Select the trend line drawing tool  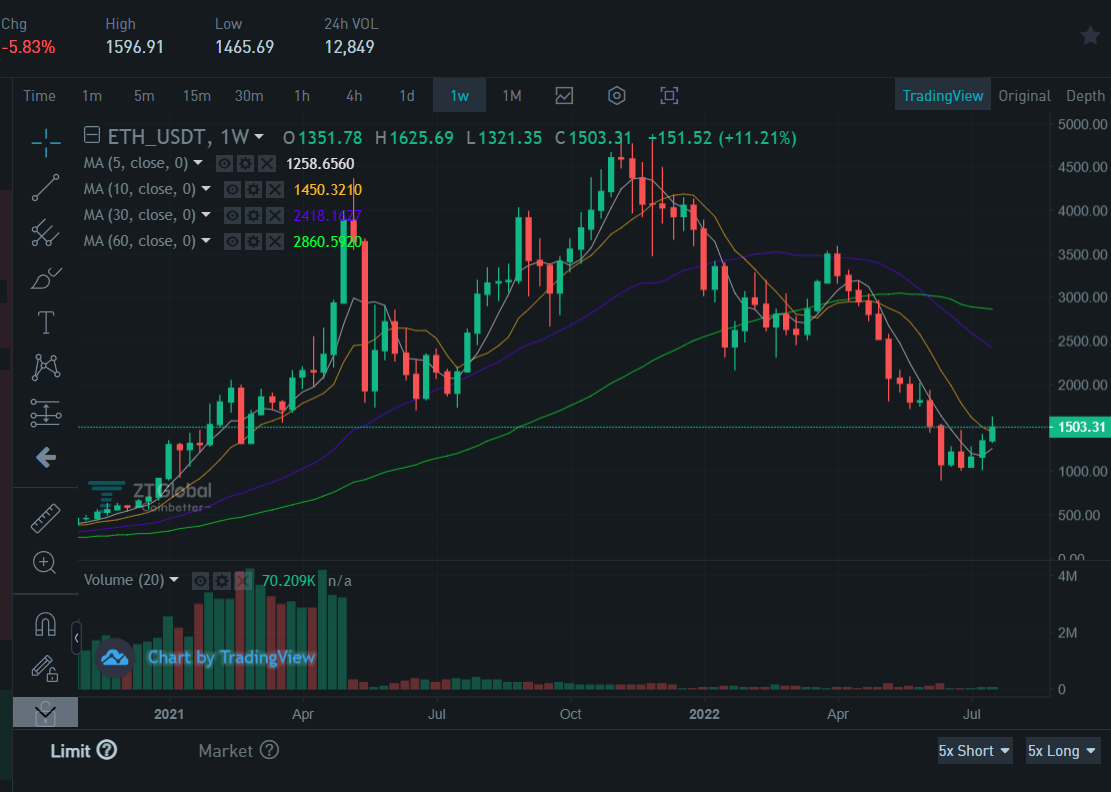[x=45, y=187]
